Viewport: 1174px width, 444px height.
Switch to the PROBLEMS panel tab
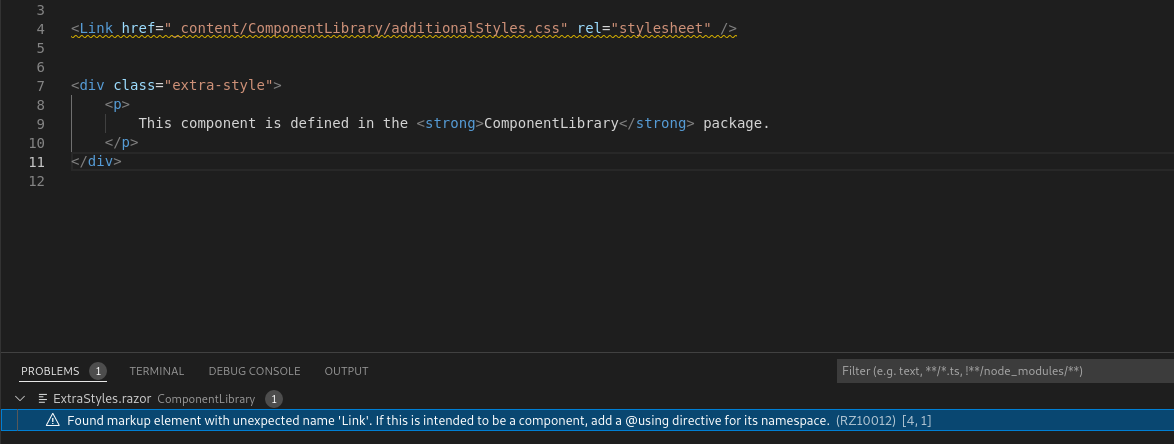(50, 371)
